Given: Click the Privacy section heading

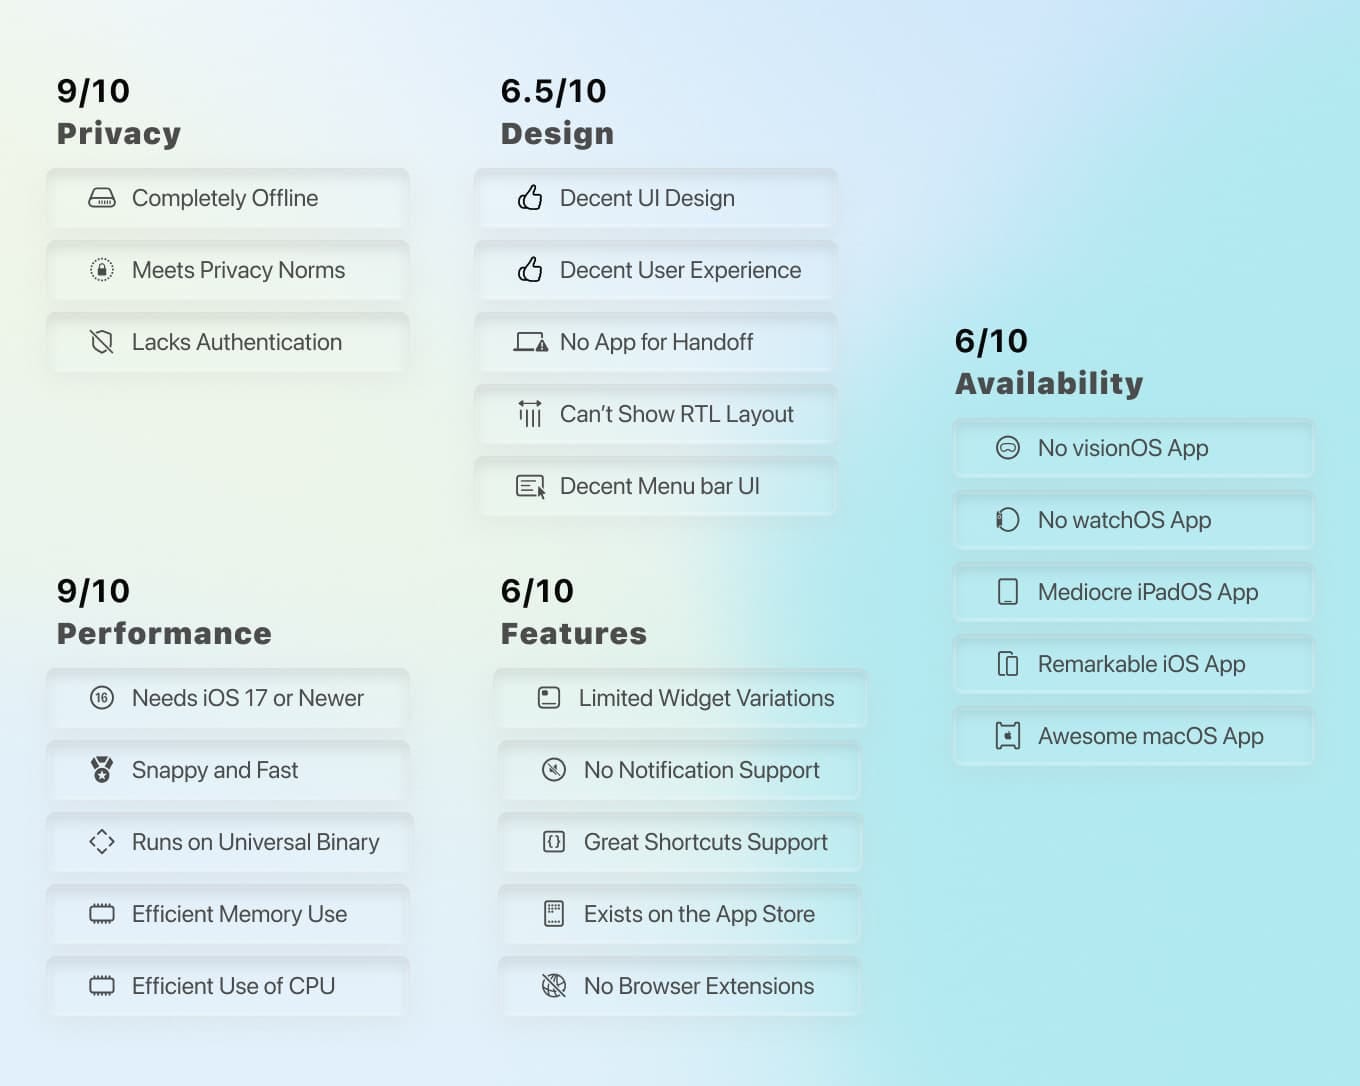Looking at the screenshot, I should pyautogui.click(x=119, y=134).
